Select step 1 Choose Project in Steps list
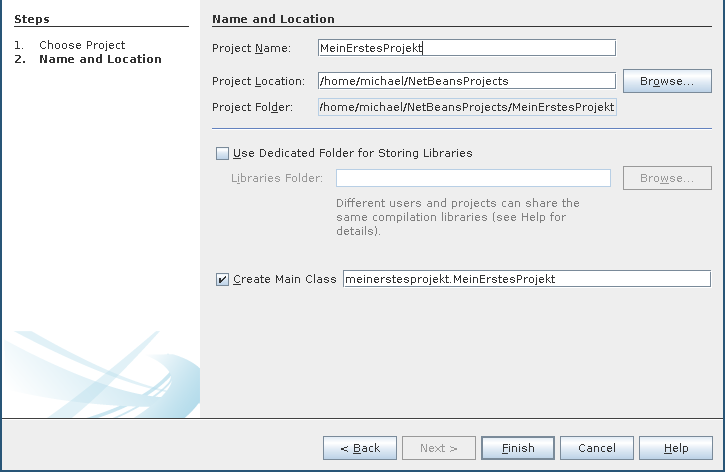The height and width of the screenshot is (472, 725). tap(82, 45)
